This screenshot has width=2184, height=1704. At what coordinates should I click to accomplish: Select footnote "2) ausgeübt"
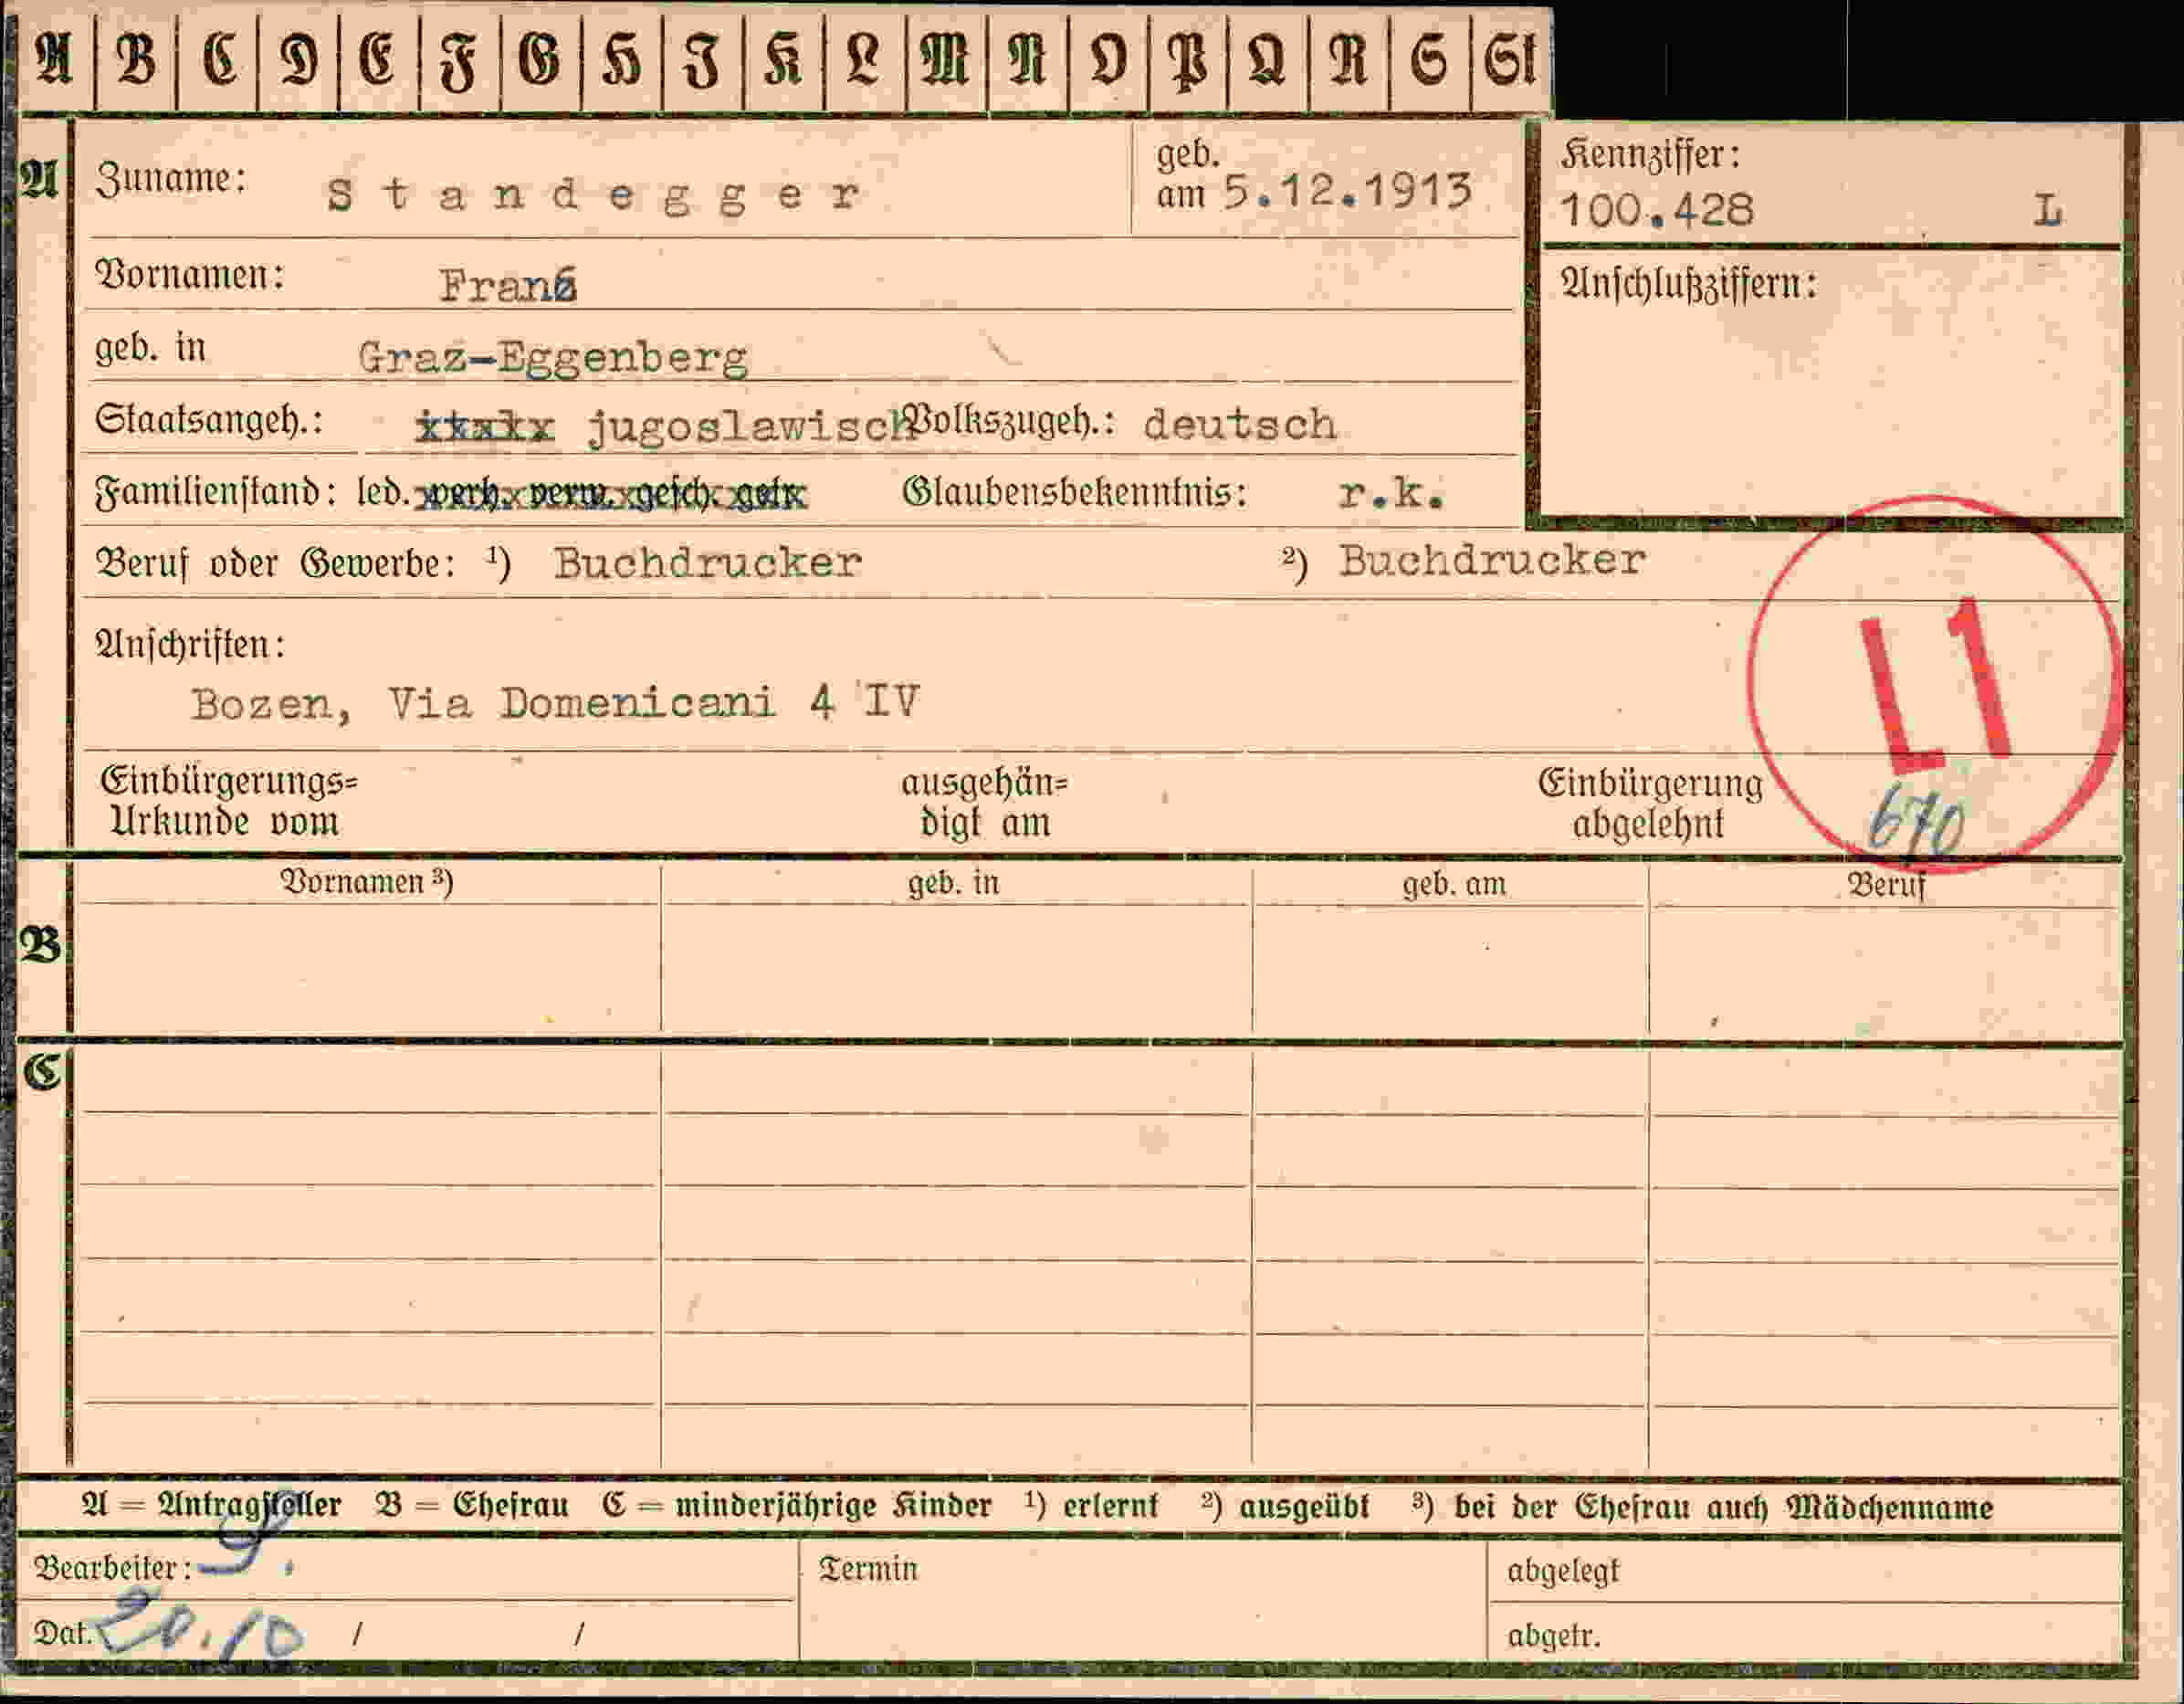(x=1285, y=1506)
